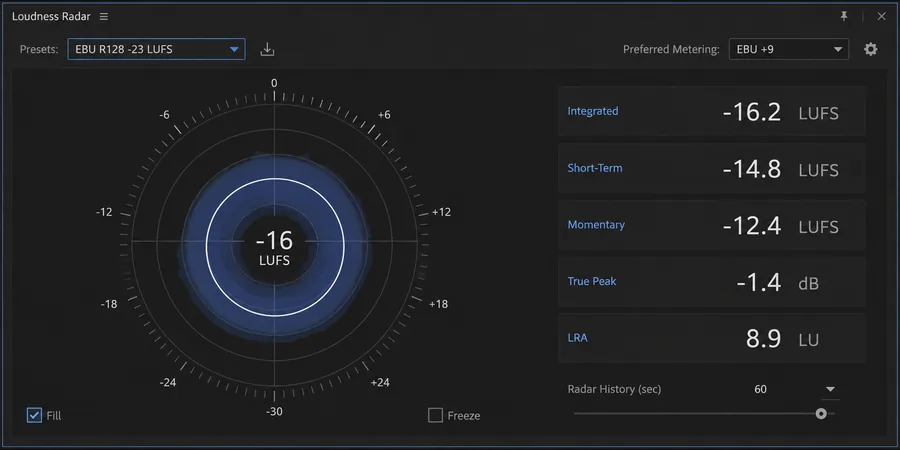This screenshot has height=450, width=900.
Task: Pin the Loudness Radar panel
Action: point(844,17)
